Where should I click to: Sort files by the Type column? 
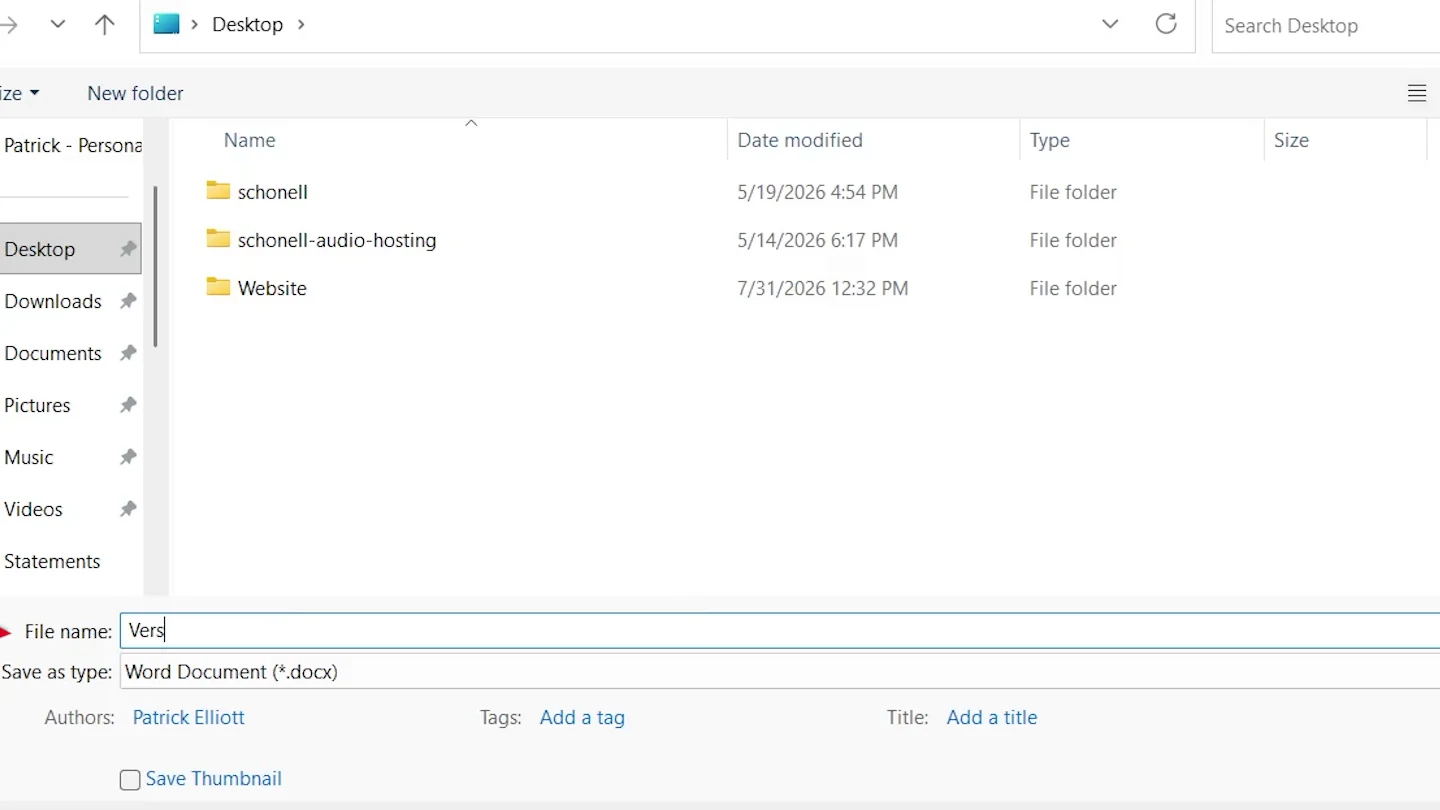1050,140
